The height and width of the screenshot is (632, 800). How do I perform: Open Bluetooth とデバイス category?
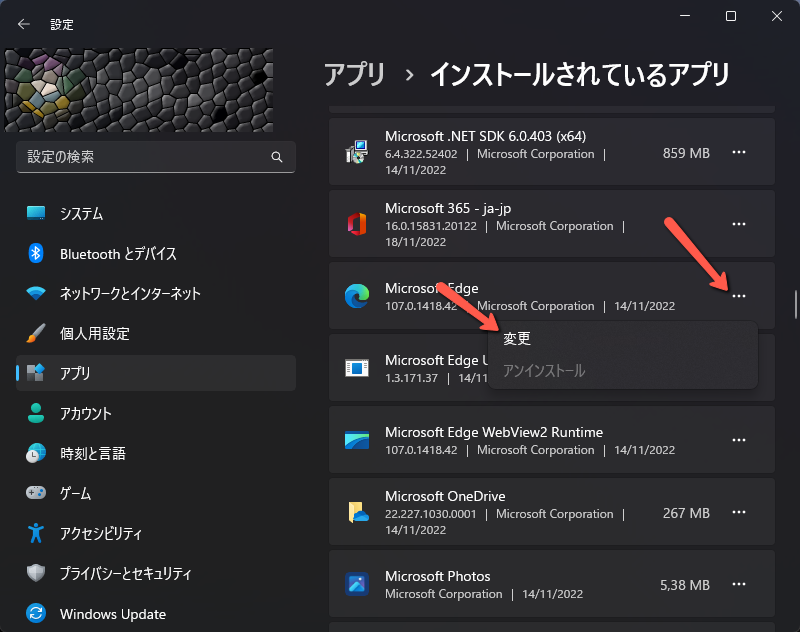coord(156,254)
